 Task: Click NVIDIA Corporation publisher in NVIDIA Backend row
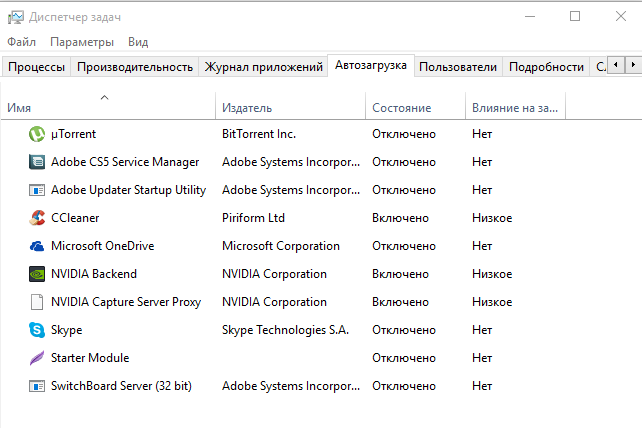274,274
